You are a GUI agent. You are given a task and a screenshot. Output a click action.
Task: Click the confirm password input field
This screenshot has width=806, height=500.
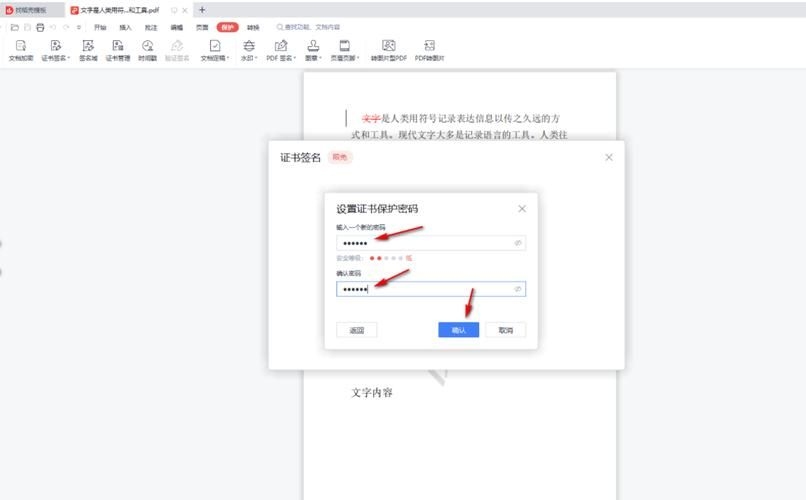pyautogui.click(x=431, y=289)
